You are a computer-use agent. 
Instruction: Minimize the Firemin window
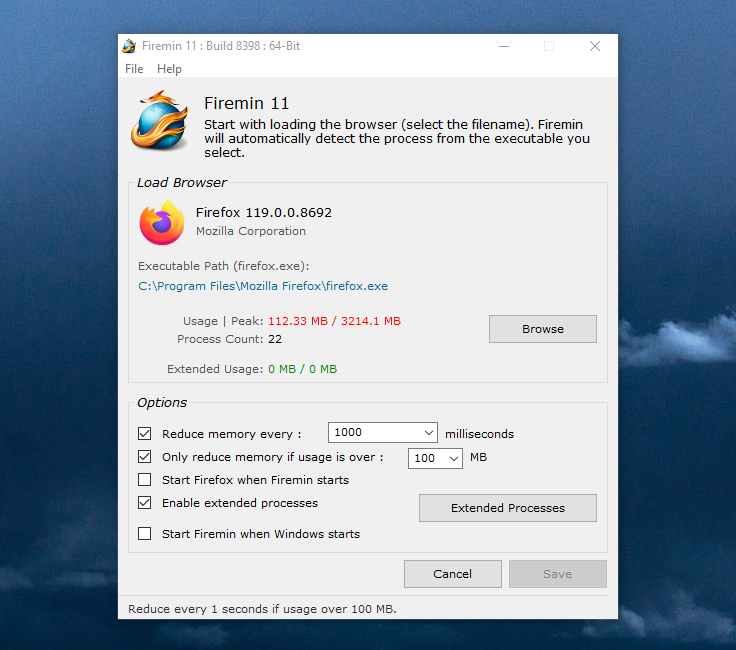504,46
